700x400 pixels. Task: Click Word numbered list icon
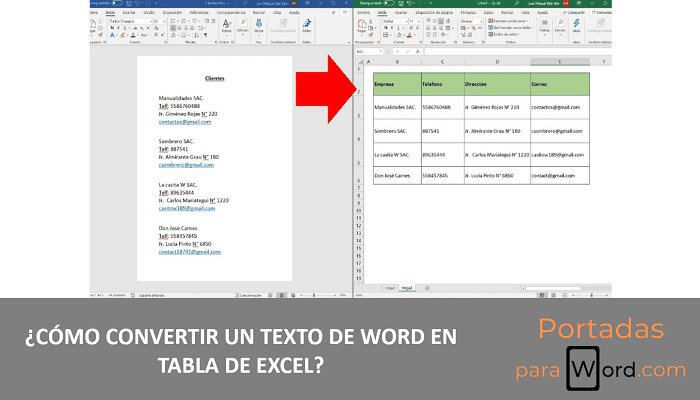[183, 21]
